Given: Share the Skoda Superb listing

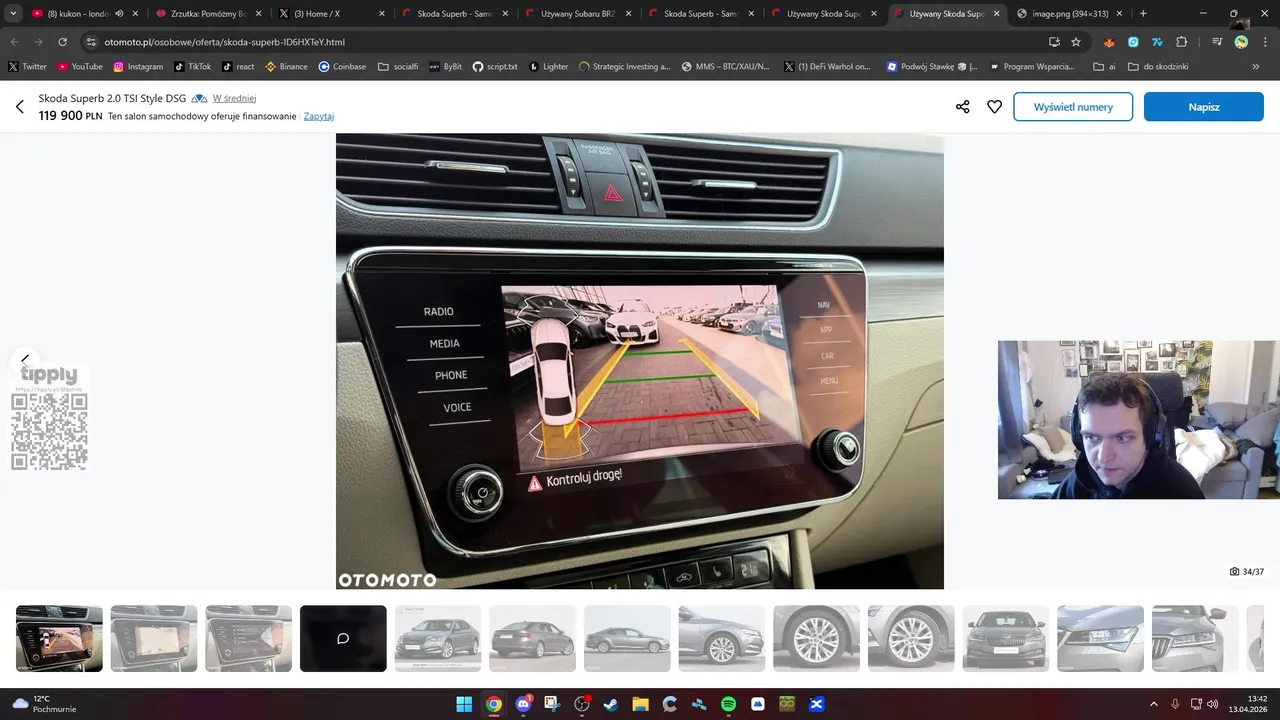Looking at the screenshot, I should pyautogui.click(x=962, y=107).
